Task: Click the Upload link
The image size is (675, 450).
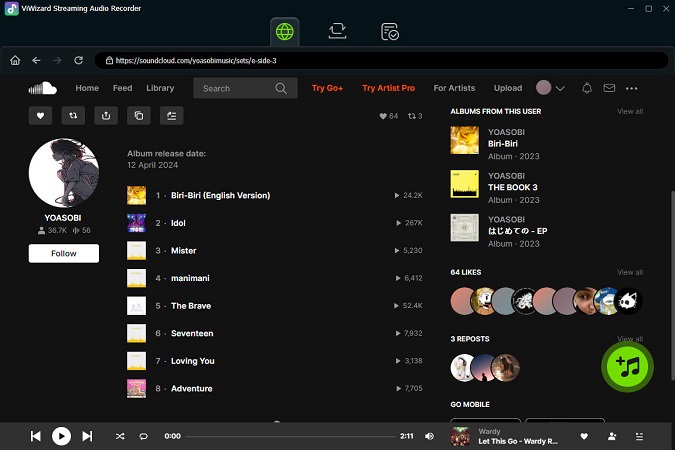Action: [508, 88]
